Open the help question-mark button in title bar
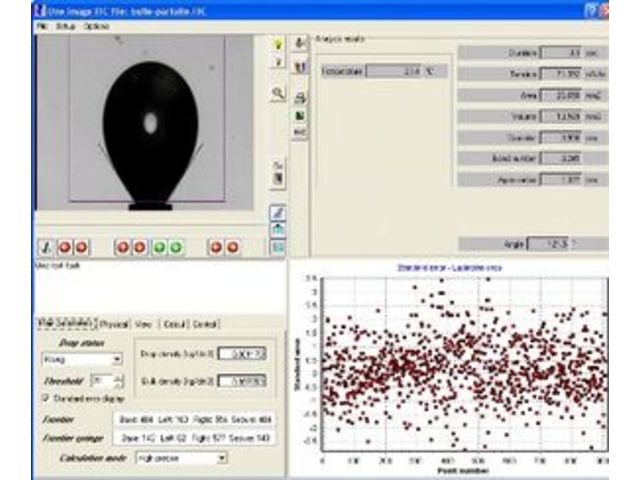This screenshot has height=480, width=640. point(591,11)
